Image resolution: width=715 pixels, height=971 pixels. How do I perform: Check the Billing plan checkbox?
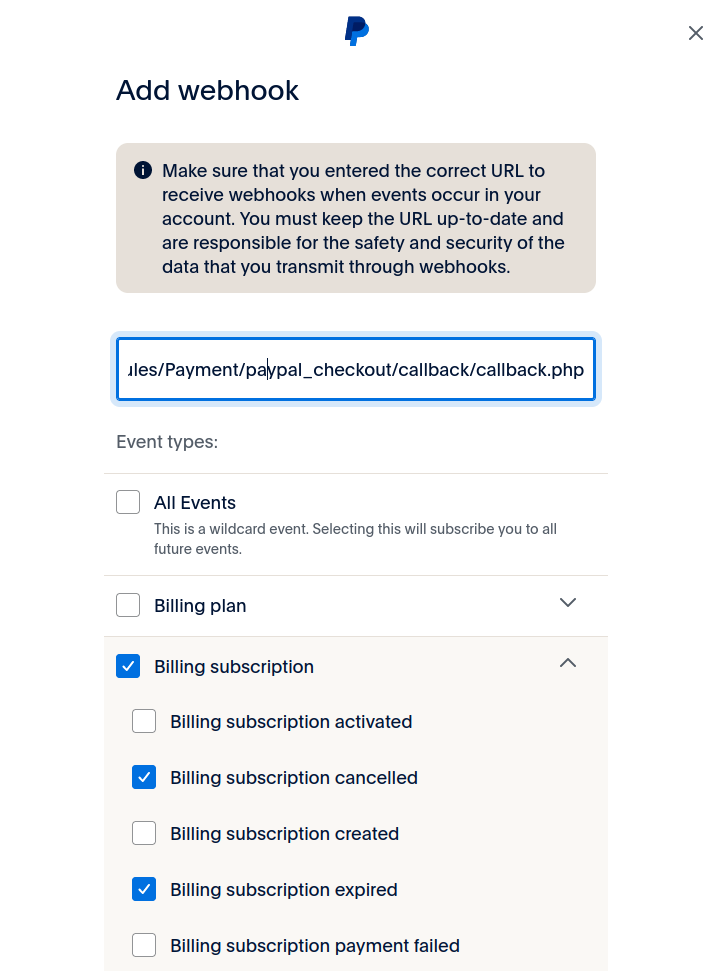128,605
